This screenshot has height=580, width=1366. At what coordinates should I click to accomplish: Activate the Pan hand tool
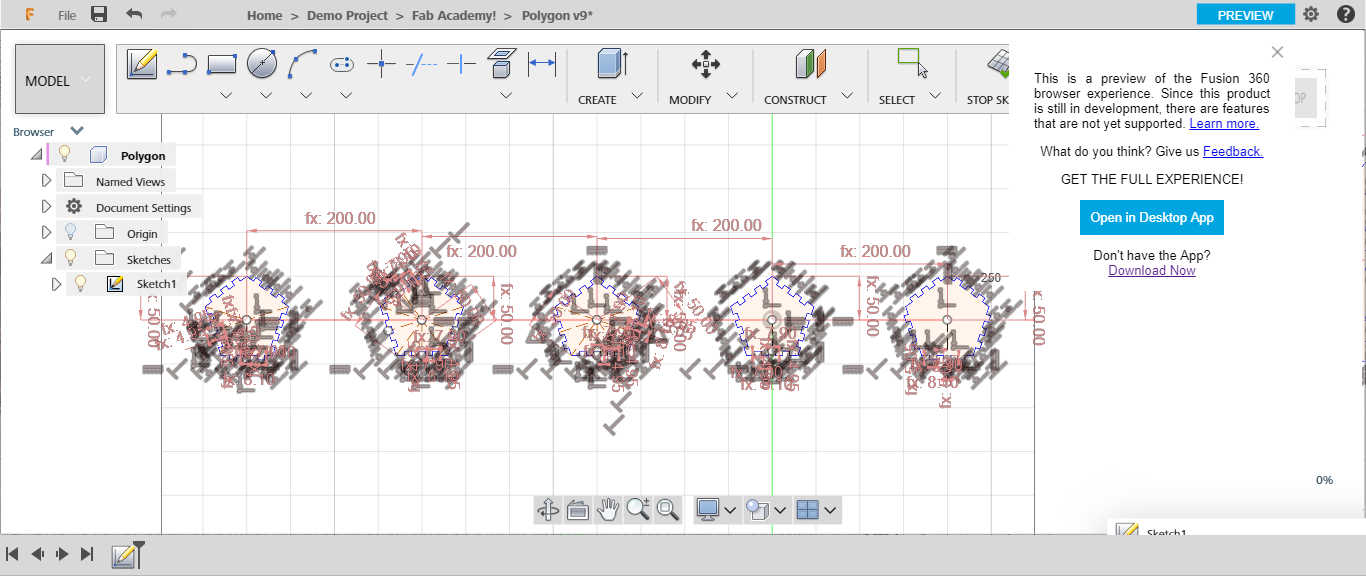pyautogui.click(x=607, y=509)
